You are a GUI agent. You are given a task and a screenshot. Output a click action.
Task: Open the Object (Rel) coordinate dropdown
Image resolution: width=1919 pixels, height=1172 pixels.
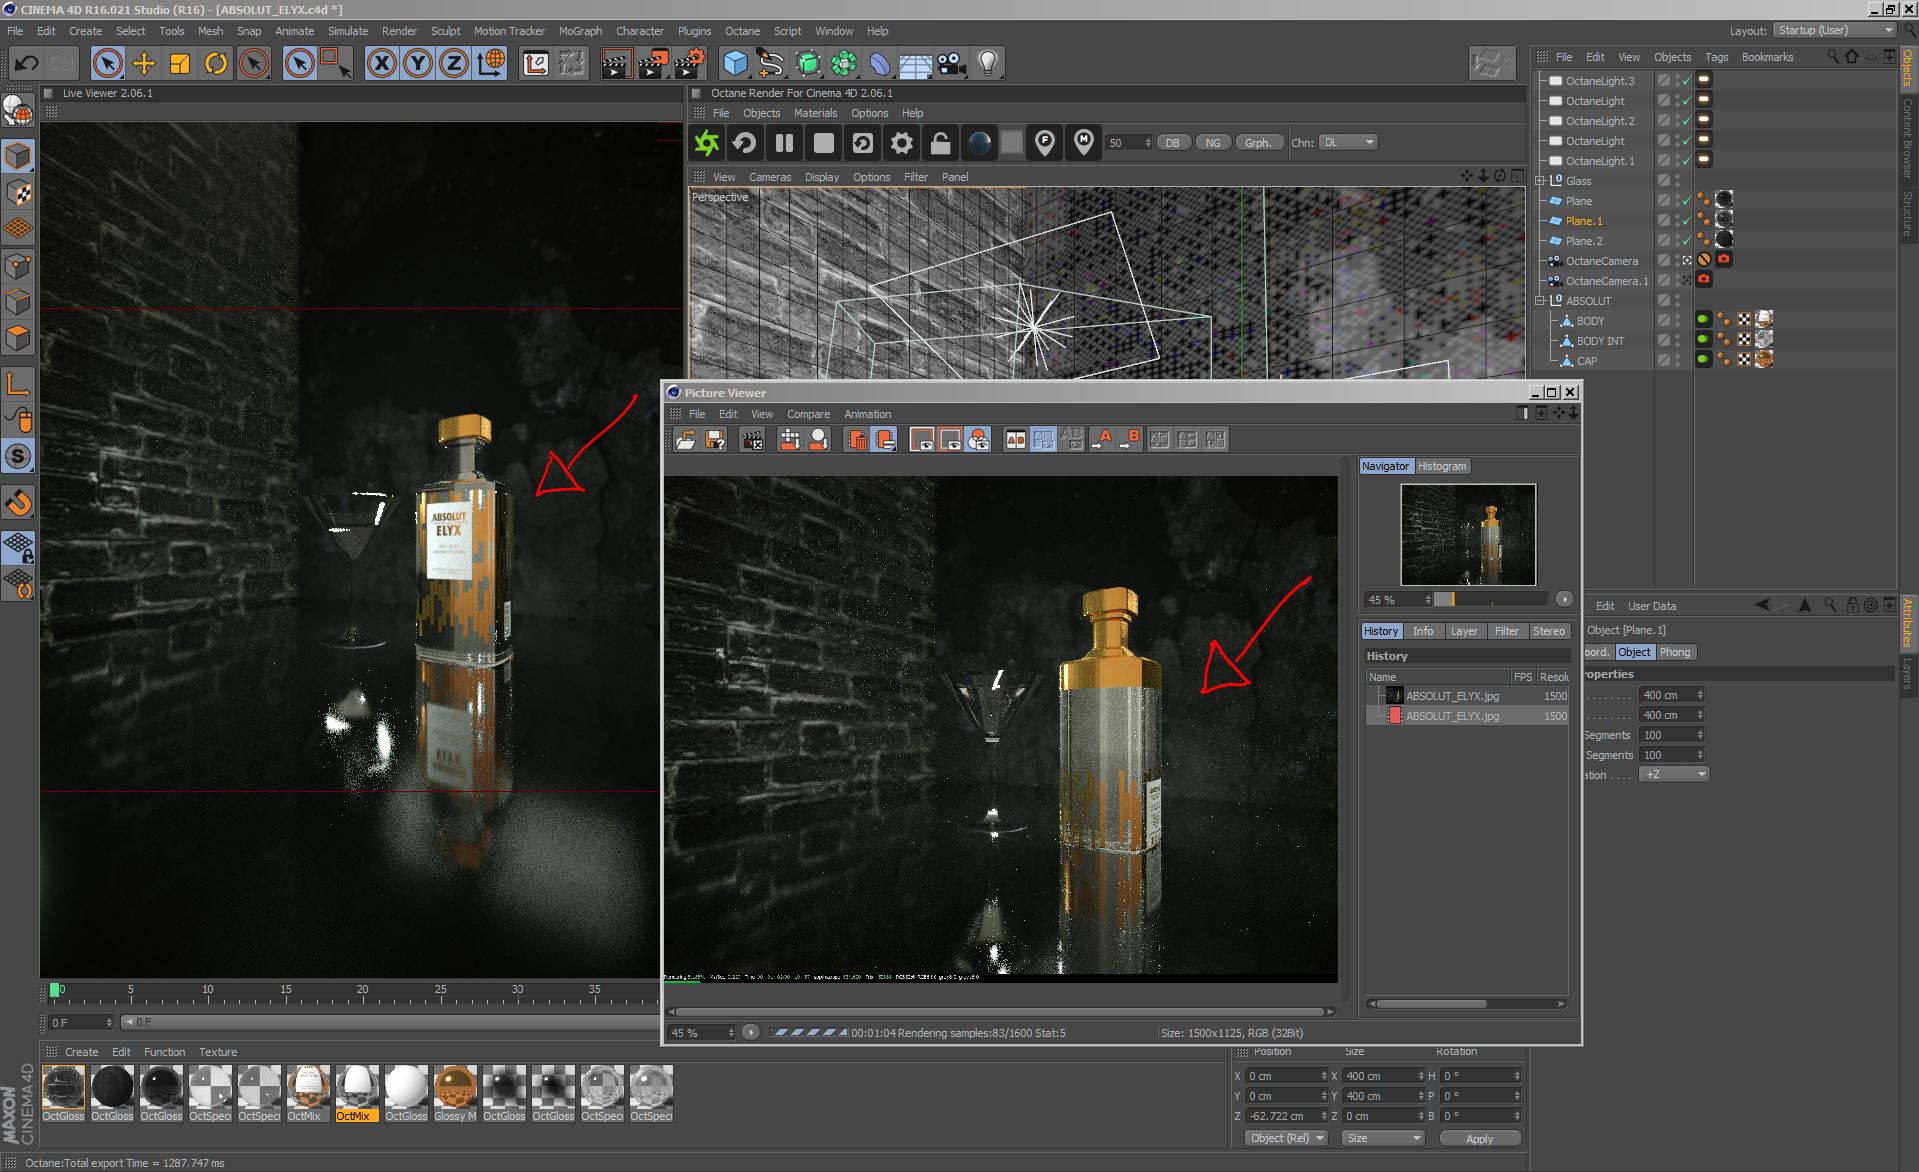[1287, 1138]
